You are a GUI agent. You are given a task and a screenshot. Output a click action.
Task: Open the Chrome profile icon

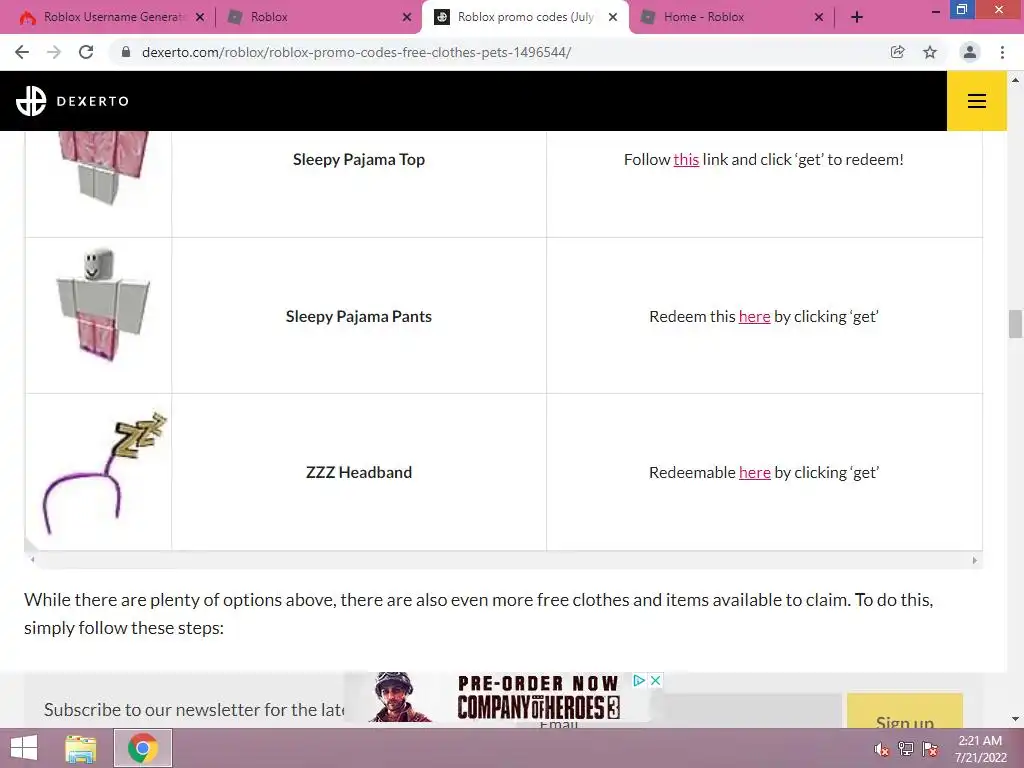click(x=970, y=52)
